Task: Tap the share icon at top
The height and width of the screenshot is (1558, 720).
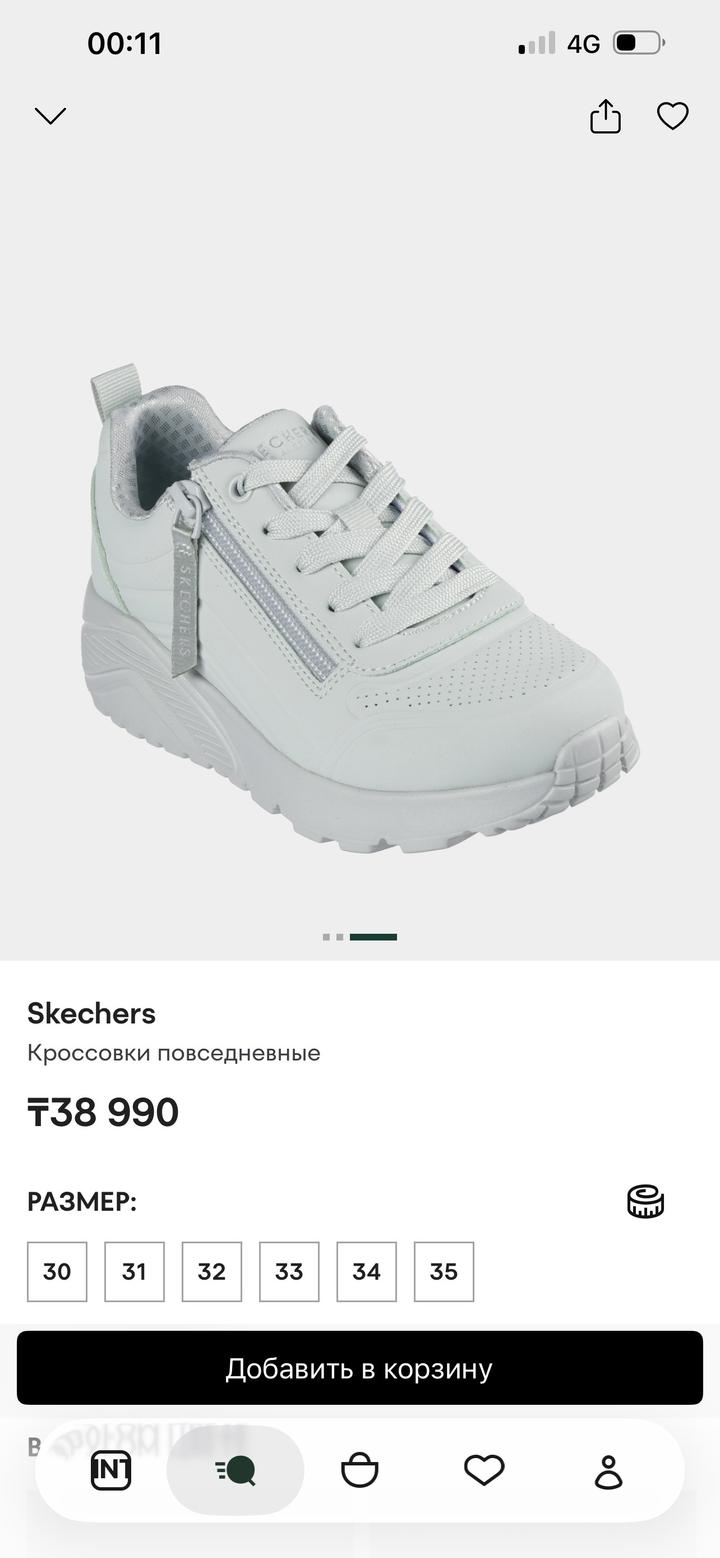Action: click(605, 116)
